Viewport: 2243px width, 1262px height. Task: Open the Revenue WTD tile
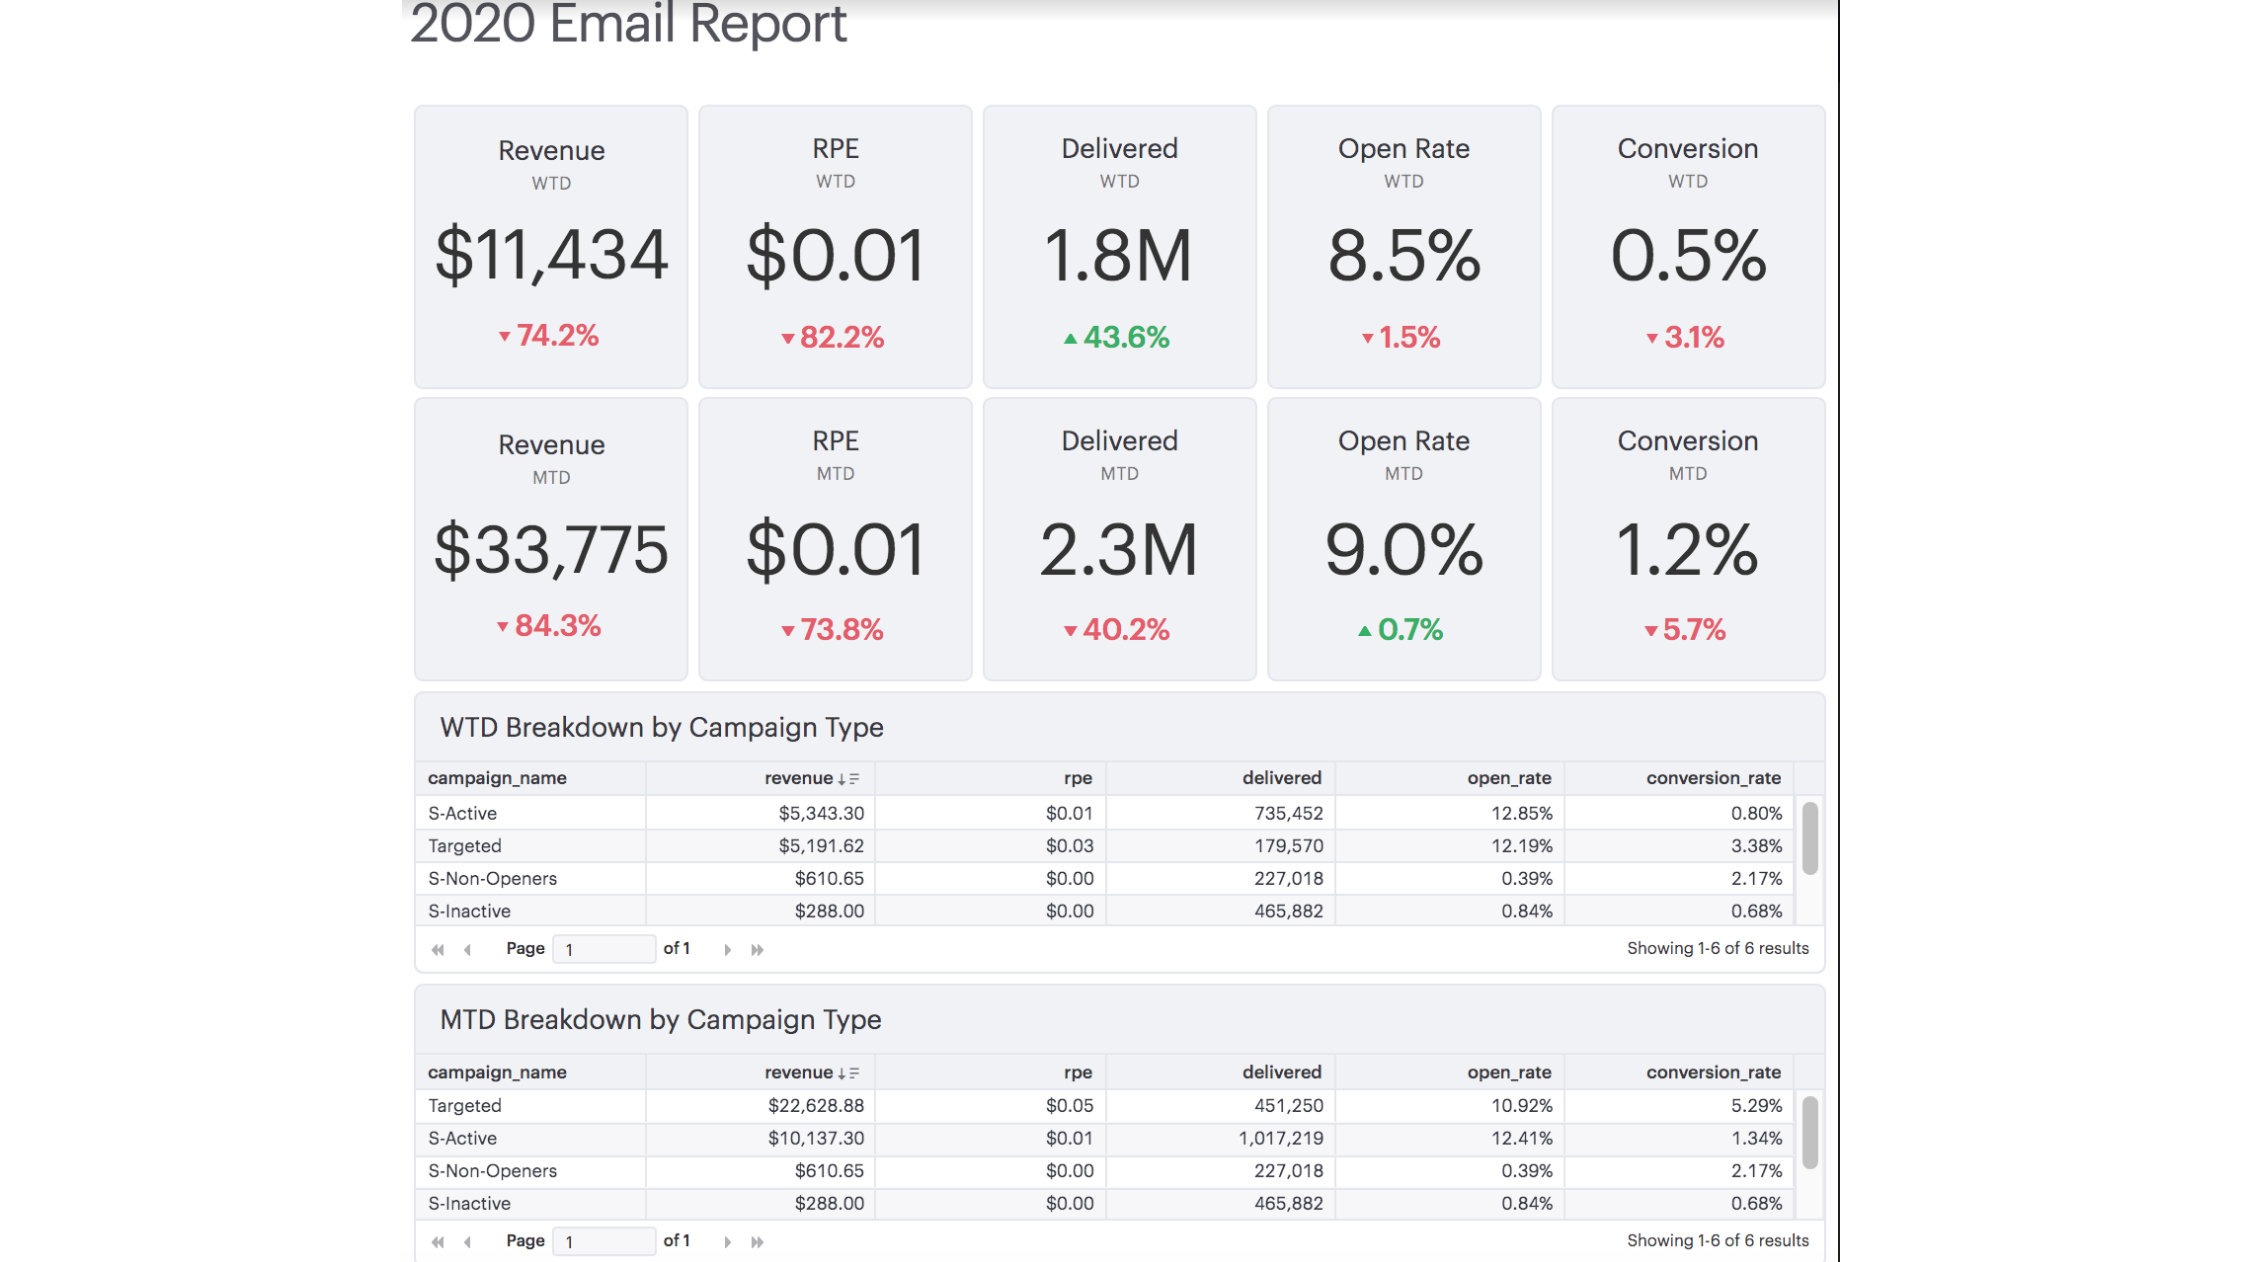550,246
